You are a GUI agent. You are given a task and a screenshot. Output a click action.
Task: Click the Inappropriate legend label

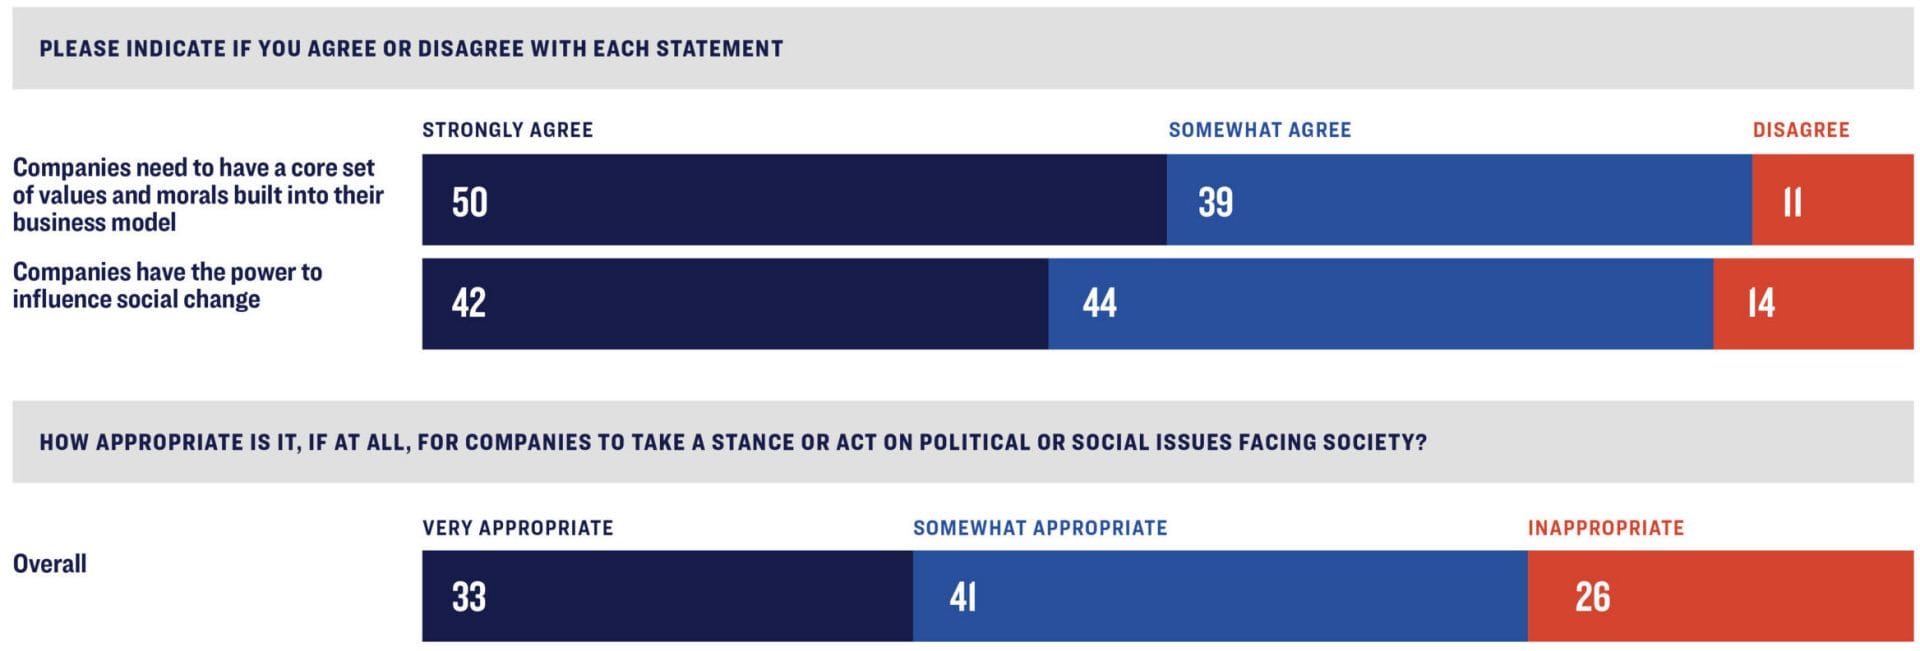tap(1605, 528)
